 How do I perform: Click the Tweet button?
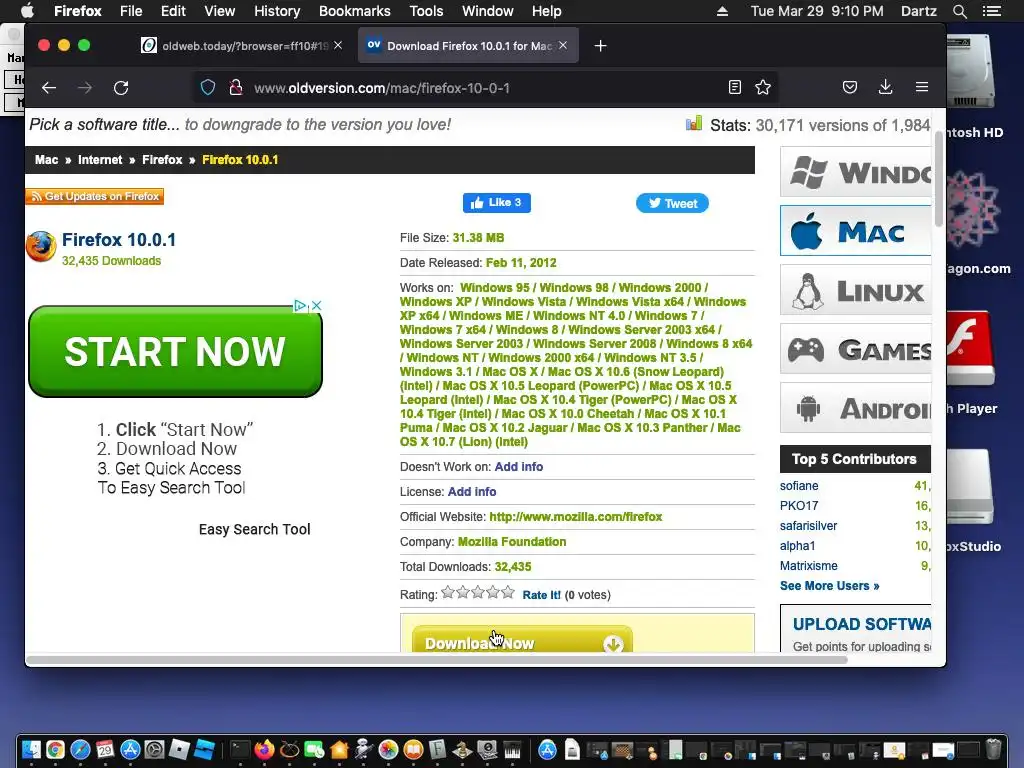pos(672,203)
